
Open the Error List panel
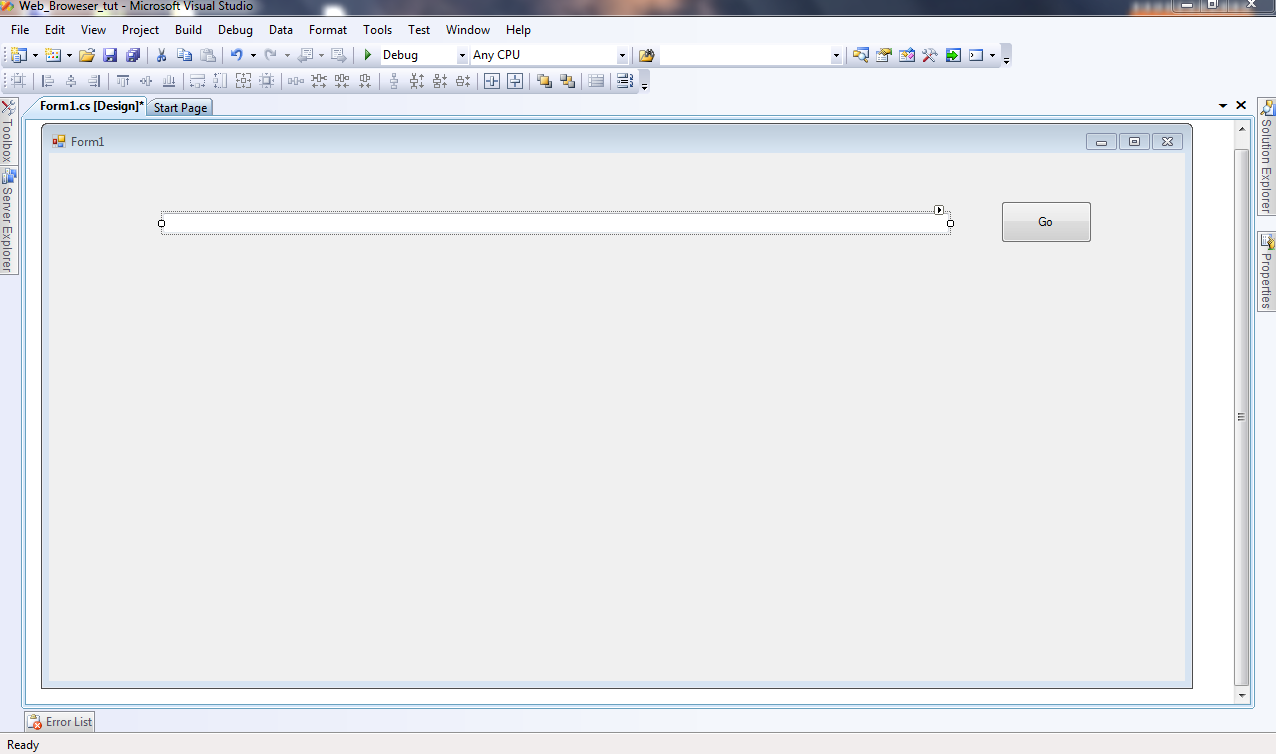pos(59,721)
